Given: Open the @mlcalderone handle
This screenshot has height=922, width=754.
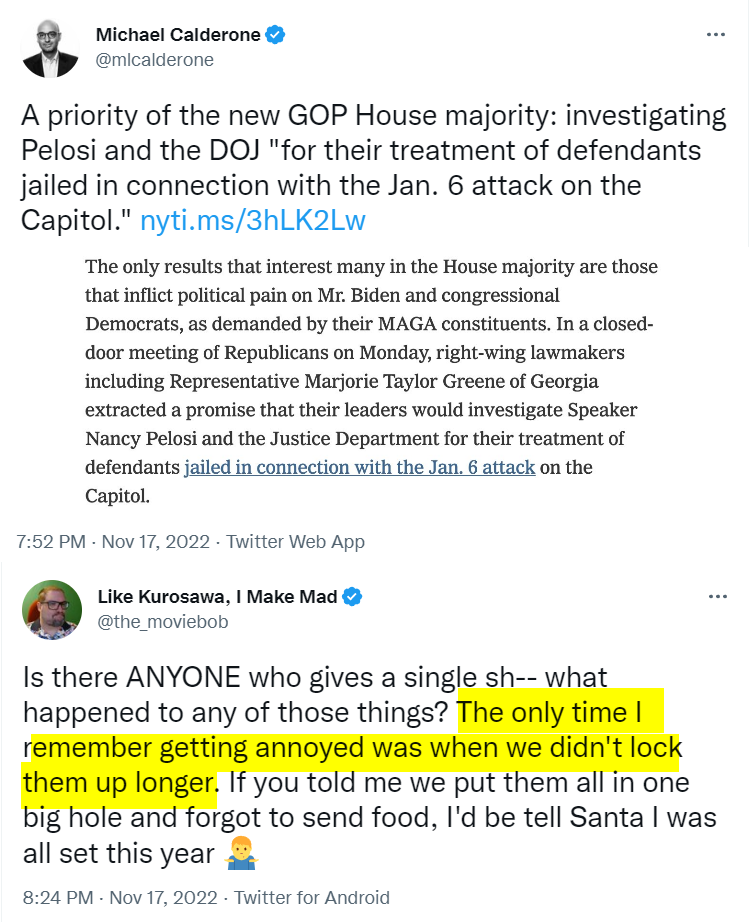Looking at the screenshot, I should (154, 59).
